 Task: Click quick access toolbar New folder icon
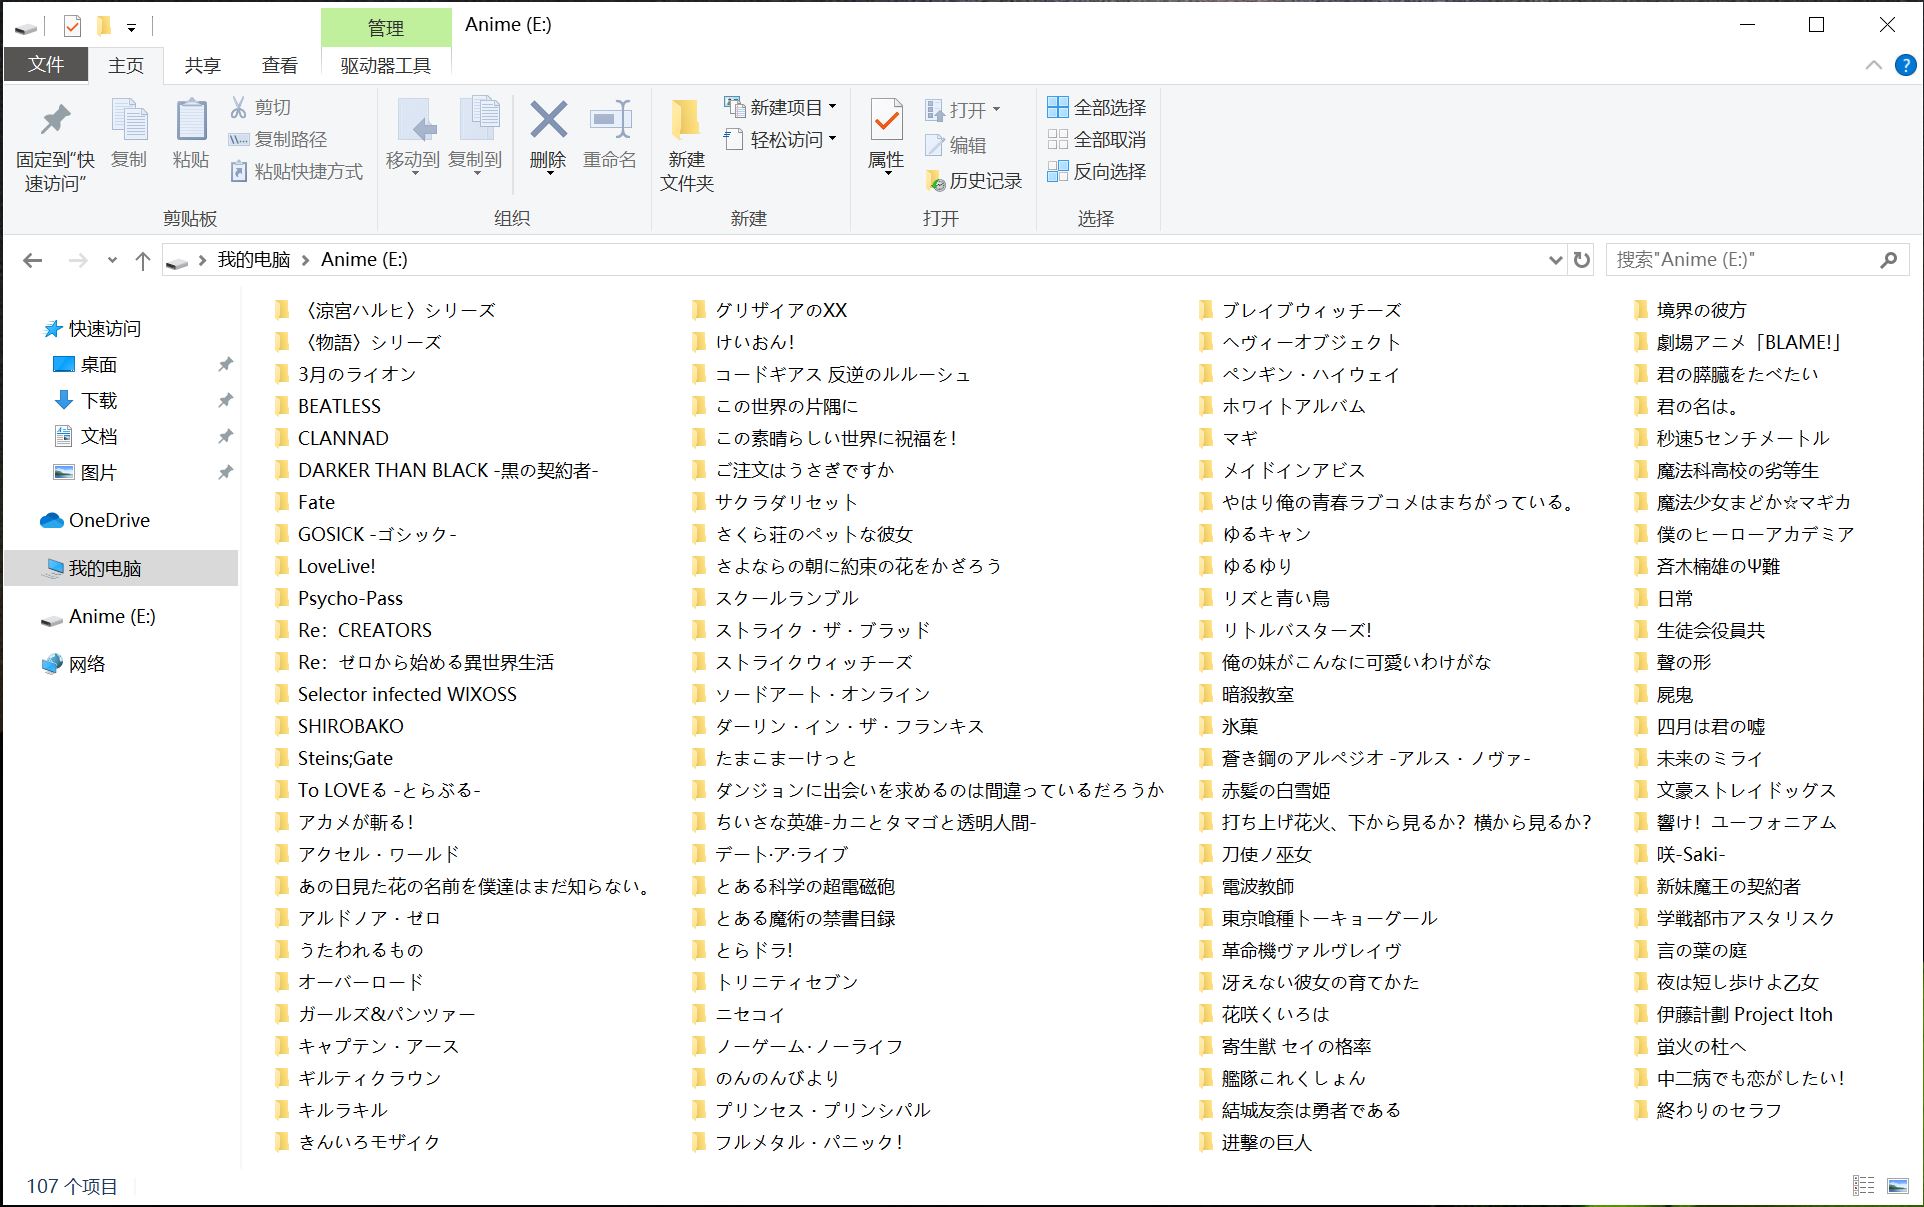(103, 26)
